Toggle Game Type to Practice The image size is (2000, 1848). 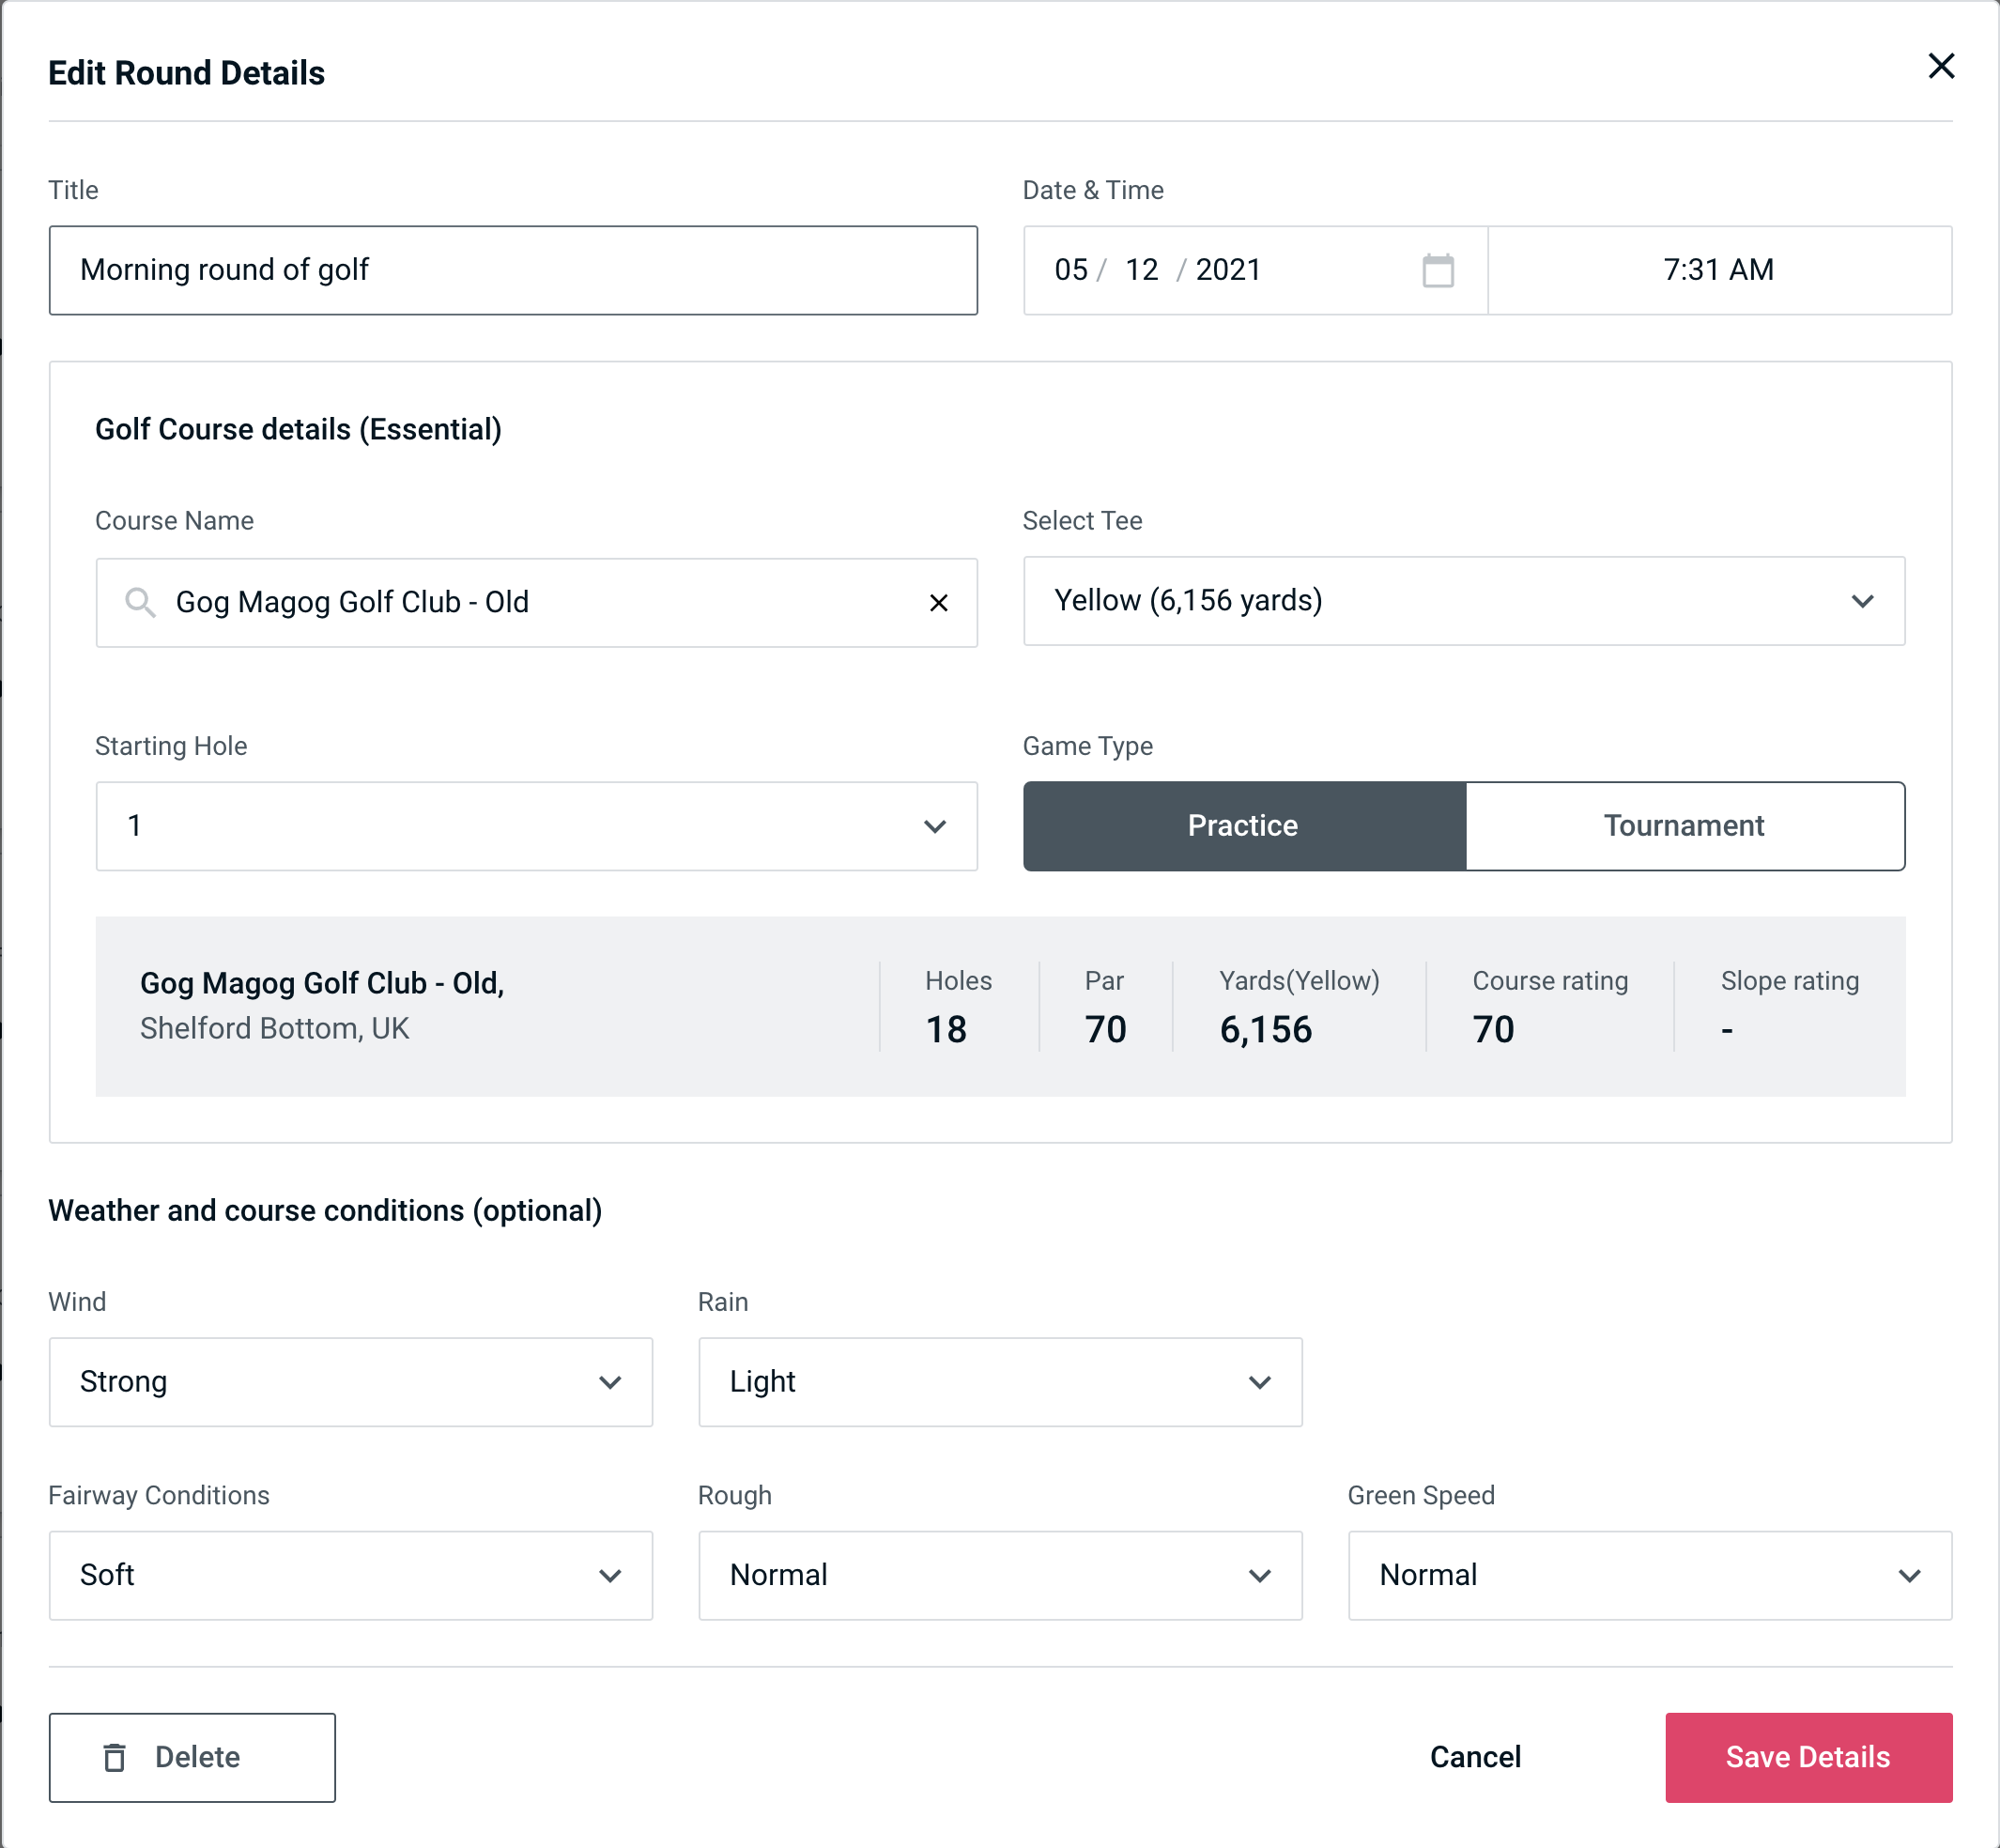[1244, 825]
